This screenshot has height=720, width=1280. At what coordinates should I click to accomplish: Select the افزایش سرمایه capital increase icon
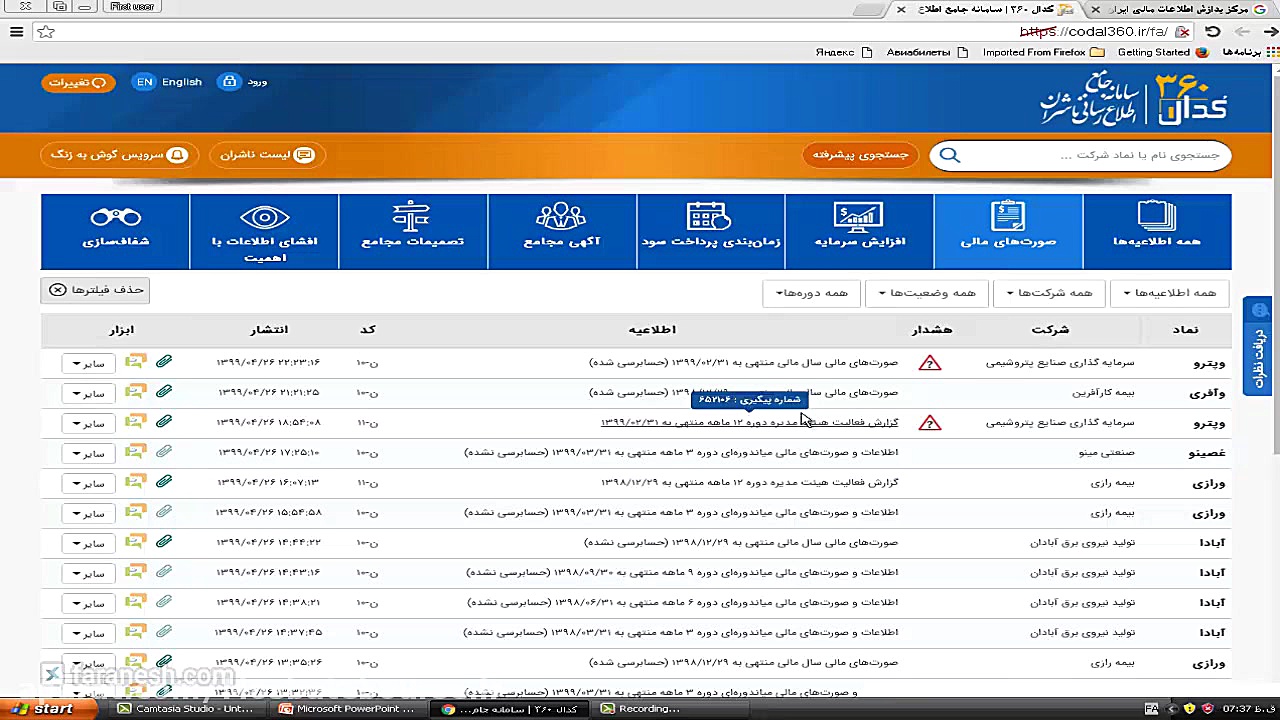click(x=858, y=231)
